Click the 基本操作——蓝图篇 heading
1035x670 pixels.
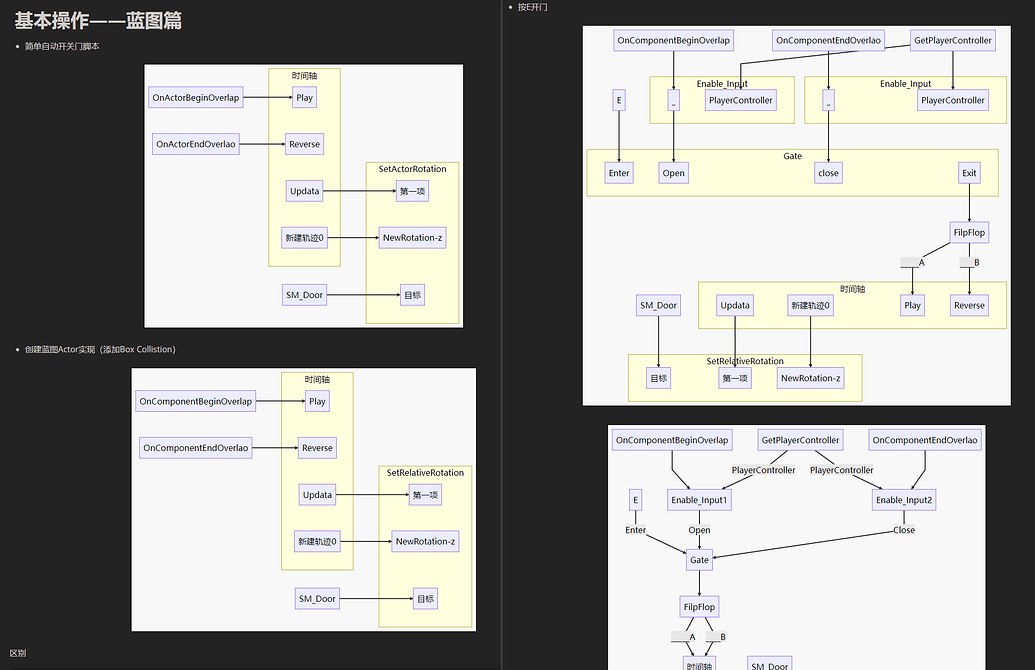[x=98, y=21]
